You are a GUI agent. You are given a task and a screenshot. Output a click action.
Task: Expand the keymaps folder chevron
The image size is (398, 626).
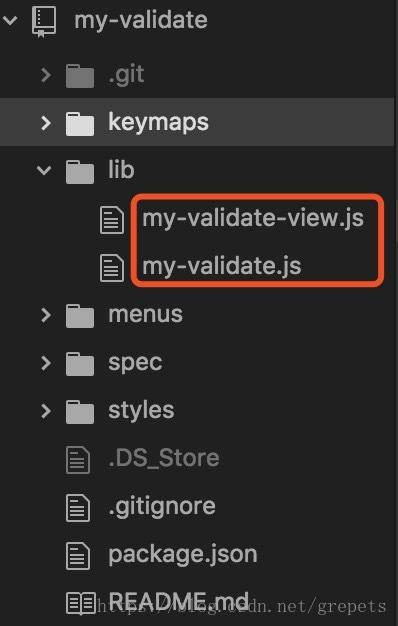(x=46, y=123)
